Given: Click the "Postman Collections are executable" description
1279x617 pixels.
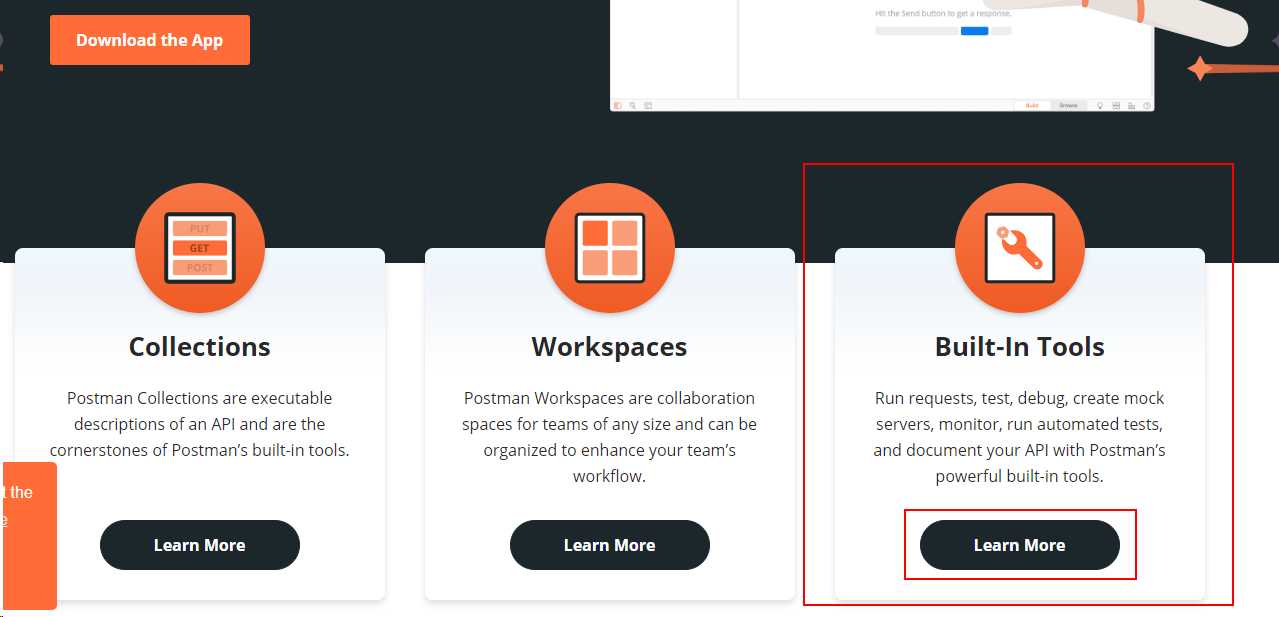Looking at the screenshot, I should coord(200,424).
